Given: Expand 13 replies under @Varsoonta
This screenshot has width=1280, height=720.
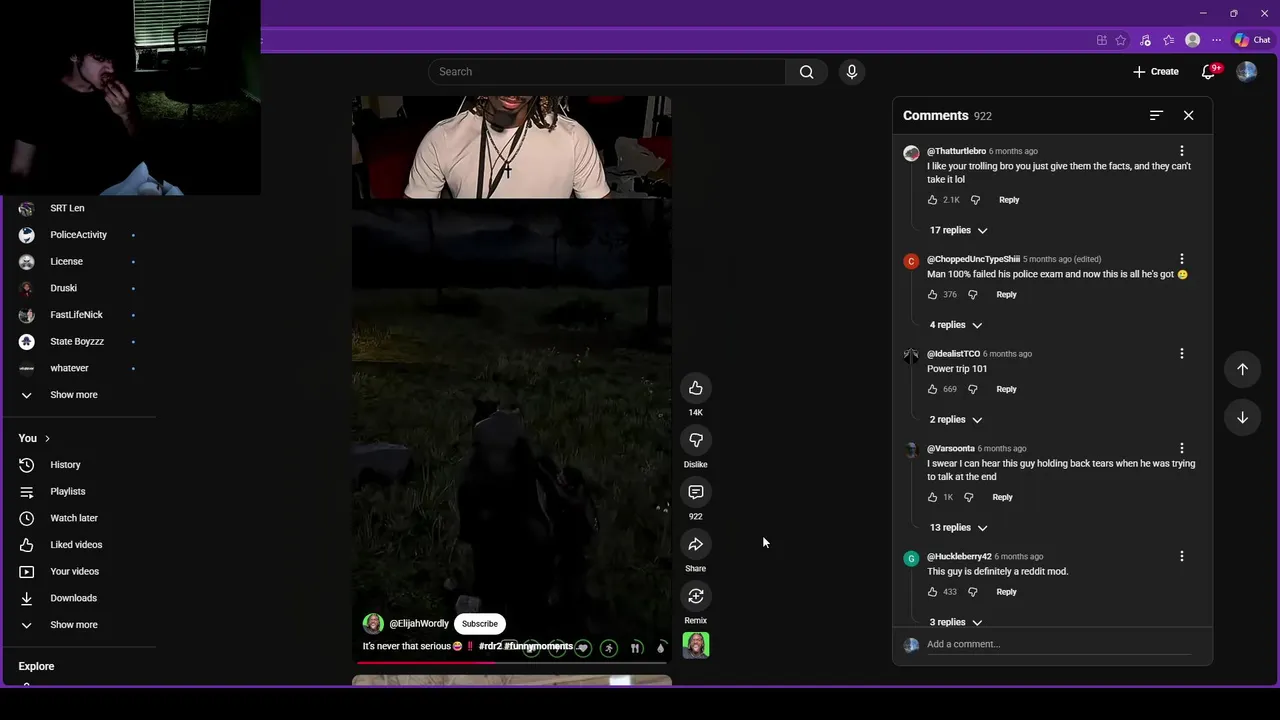Looking at the screenshot, I should click(958, 528).
